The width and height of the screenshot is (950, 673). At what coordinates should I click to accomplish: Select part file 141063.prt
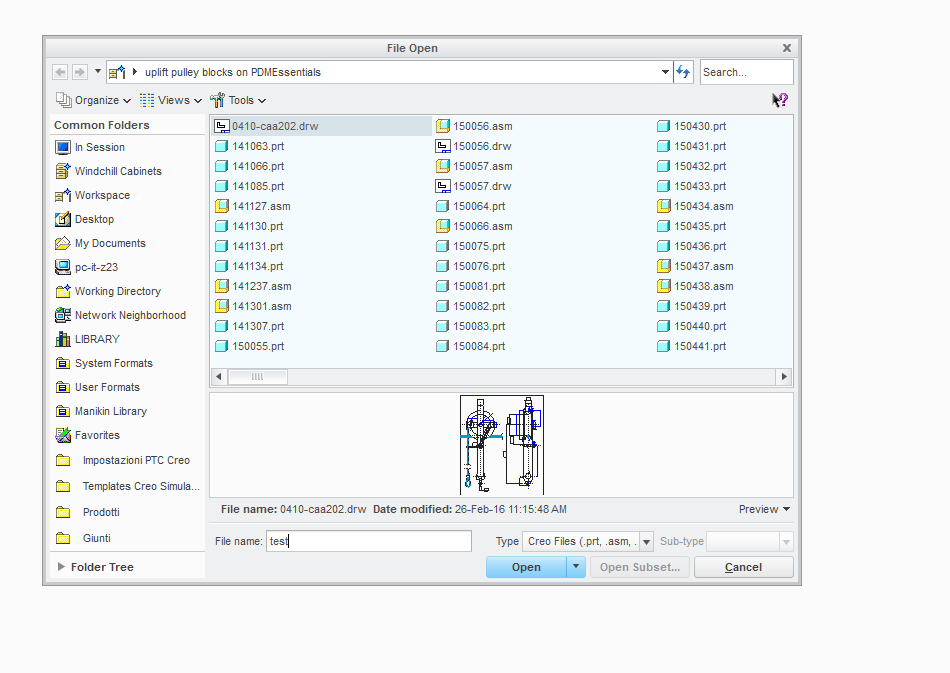(x=250, y=146)
